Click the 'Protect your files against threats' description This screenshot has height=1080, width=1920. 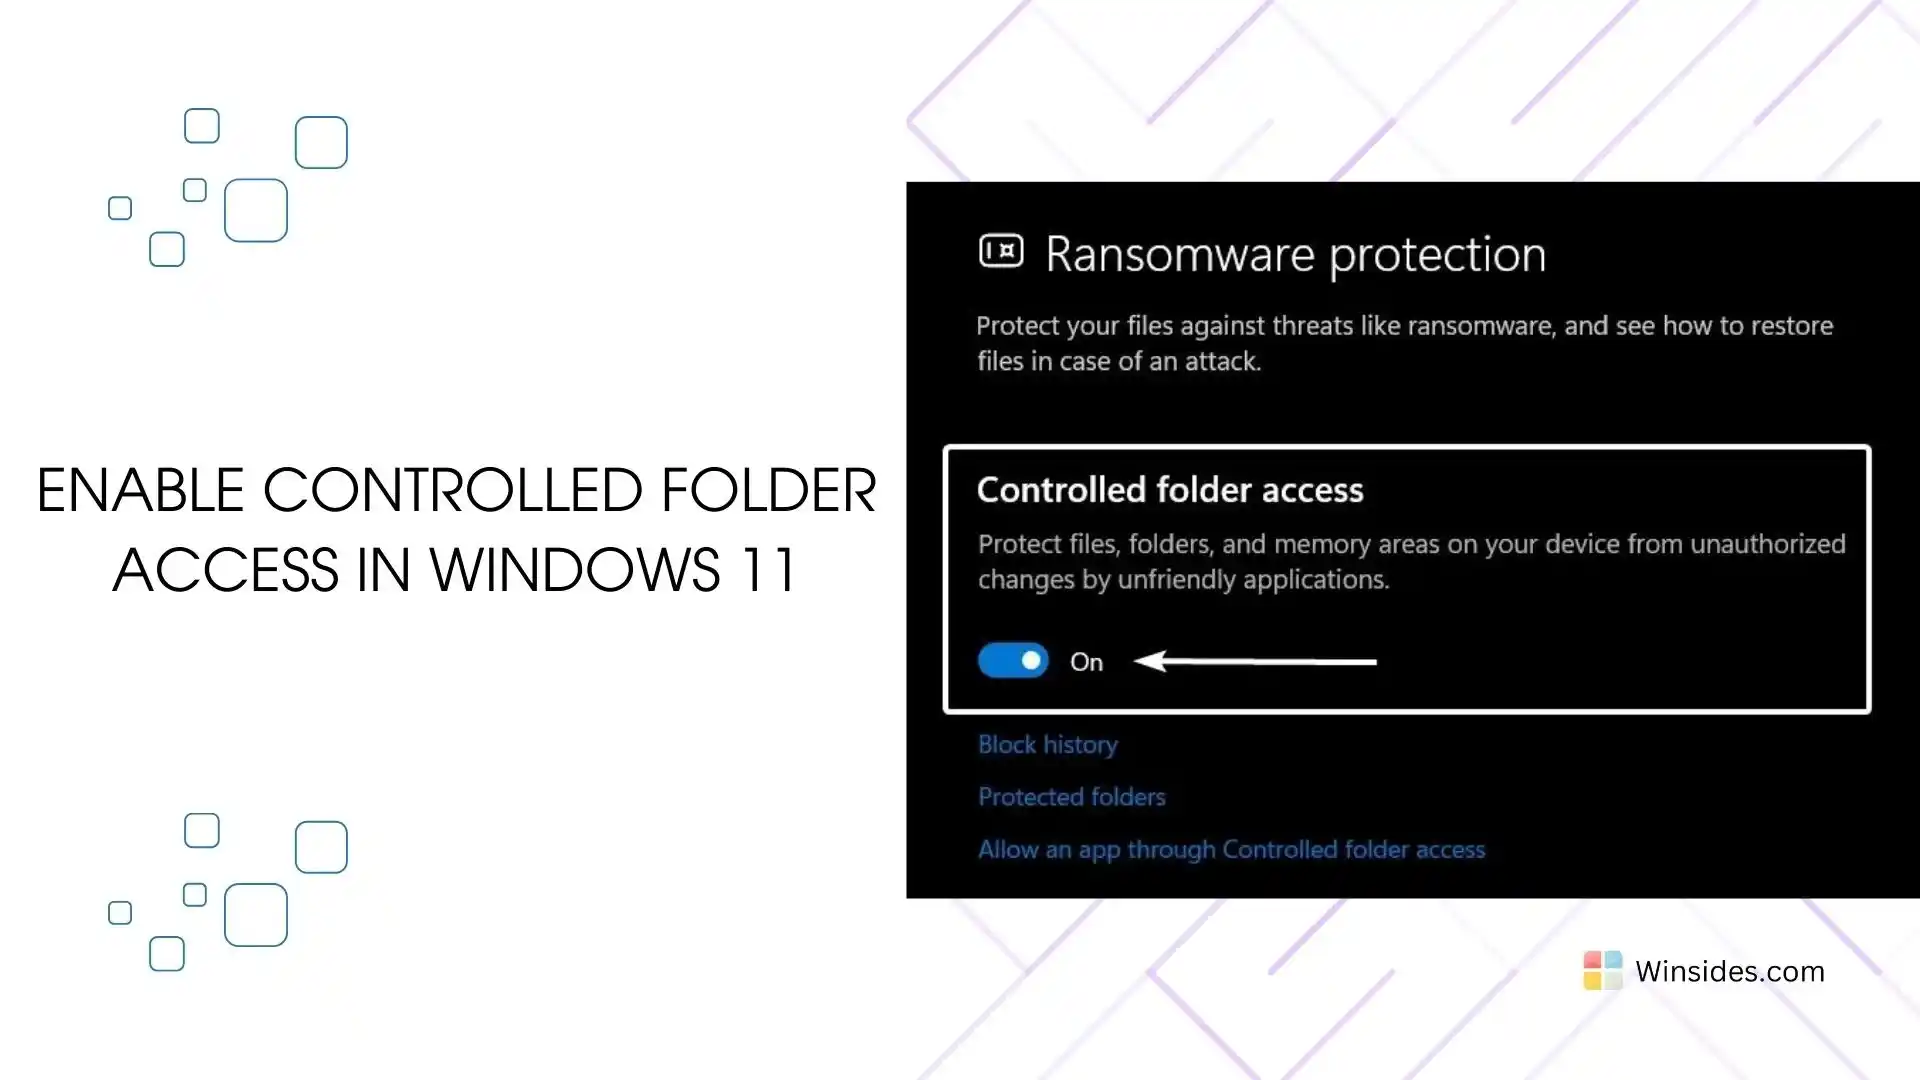pyautogui.click(x=1404, y=343)
